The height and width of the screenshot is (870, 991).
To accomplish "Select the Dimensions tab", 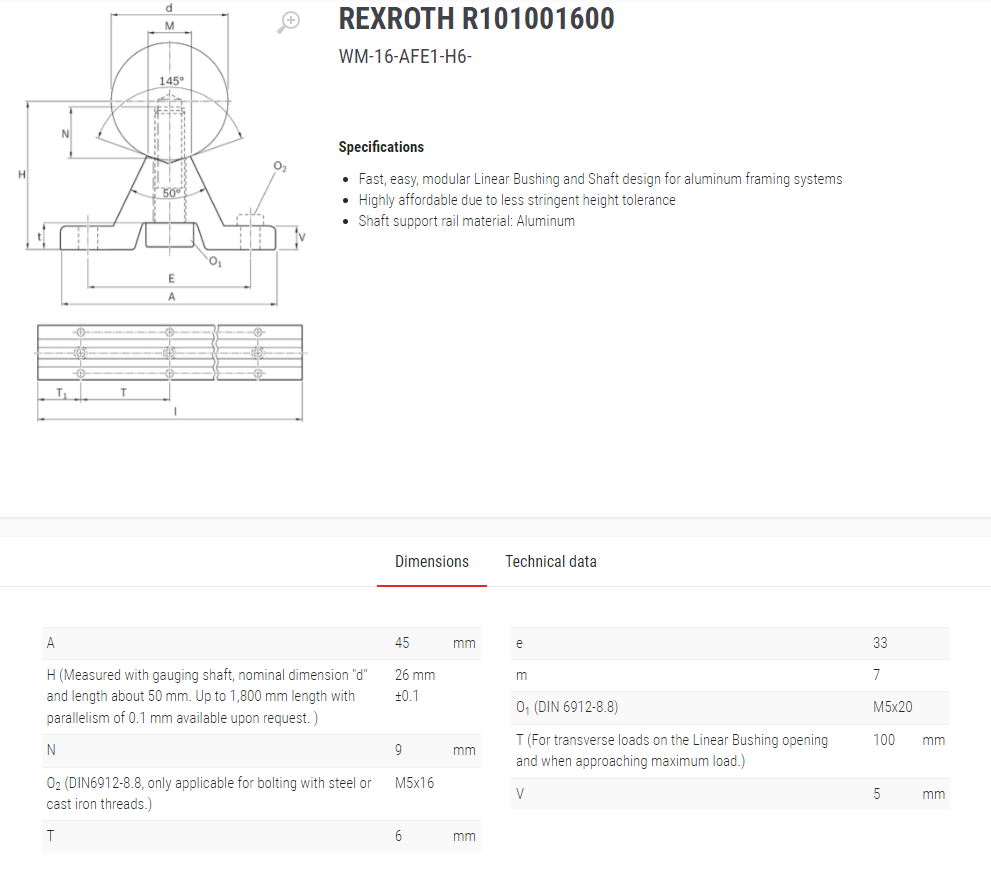I will tap(431, 562).
